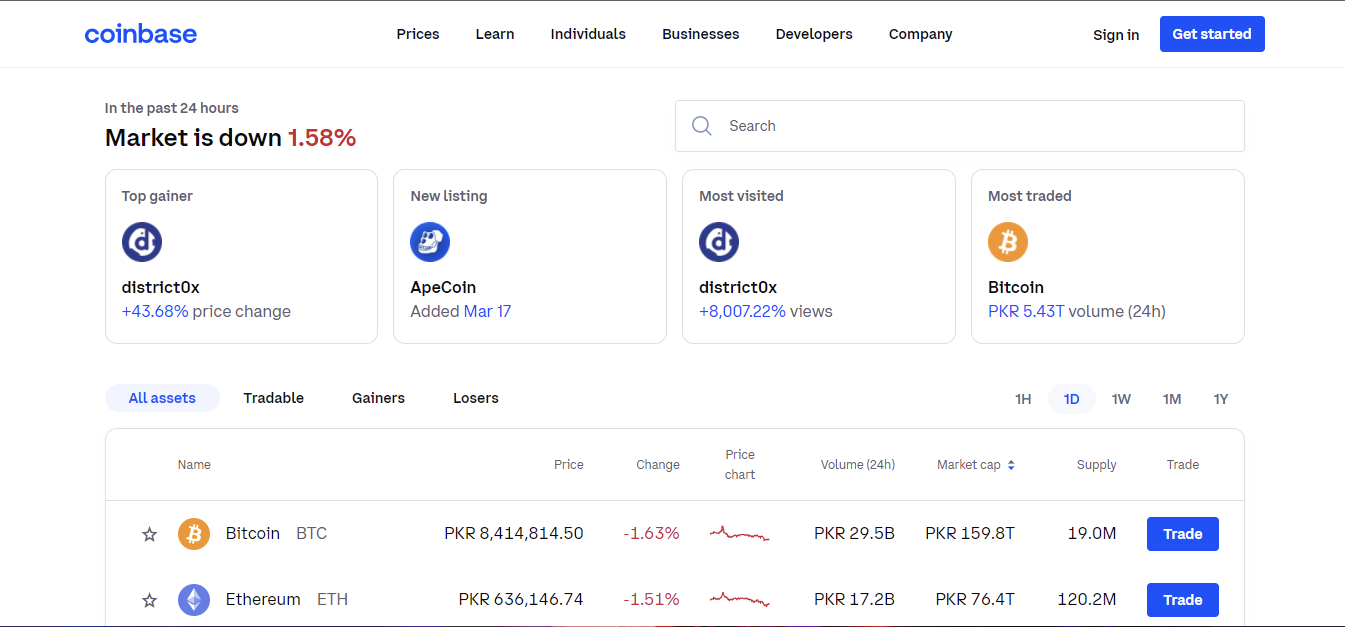Image resolution: width=1345 pixels, height=627 pixels.
Task: Click Bitcoin supply 19.0M
Action: [1092, 534]
